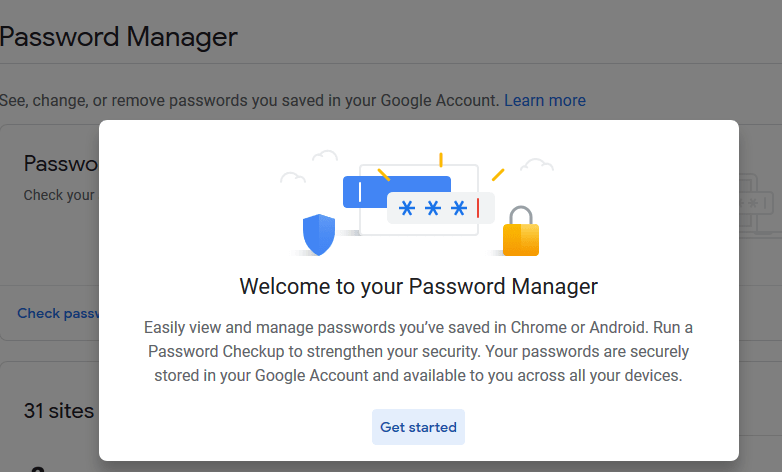
Task: Click the Password Checkup card title behind the dialog
Action: click(60, 163)
